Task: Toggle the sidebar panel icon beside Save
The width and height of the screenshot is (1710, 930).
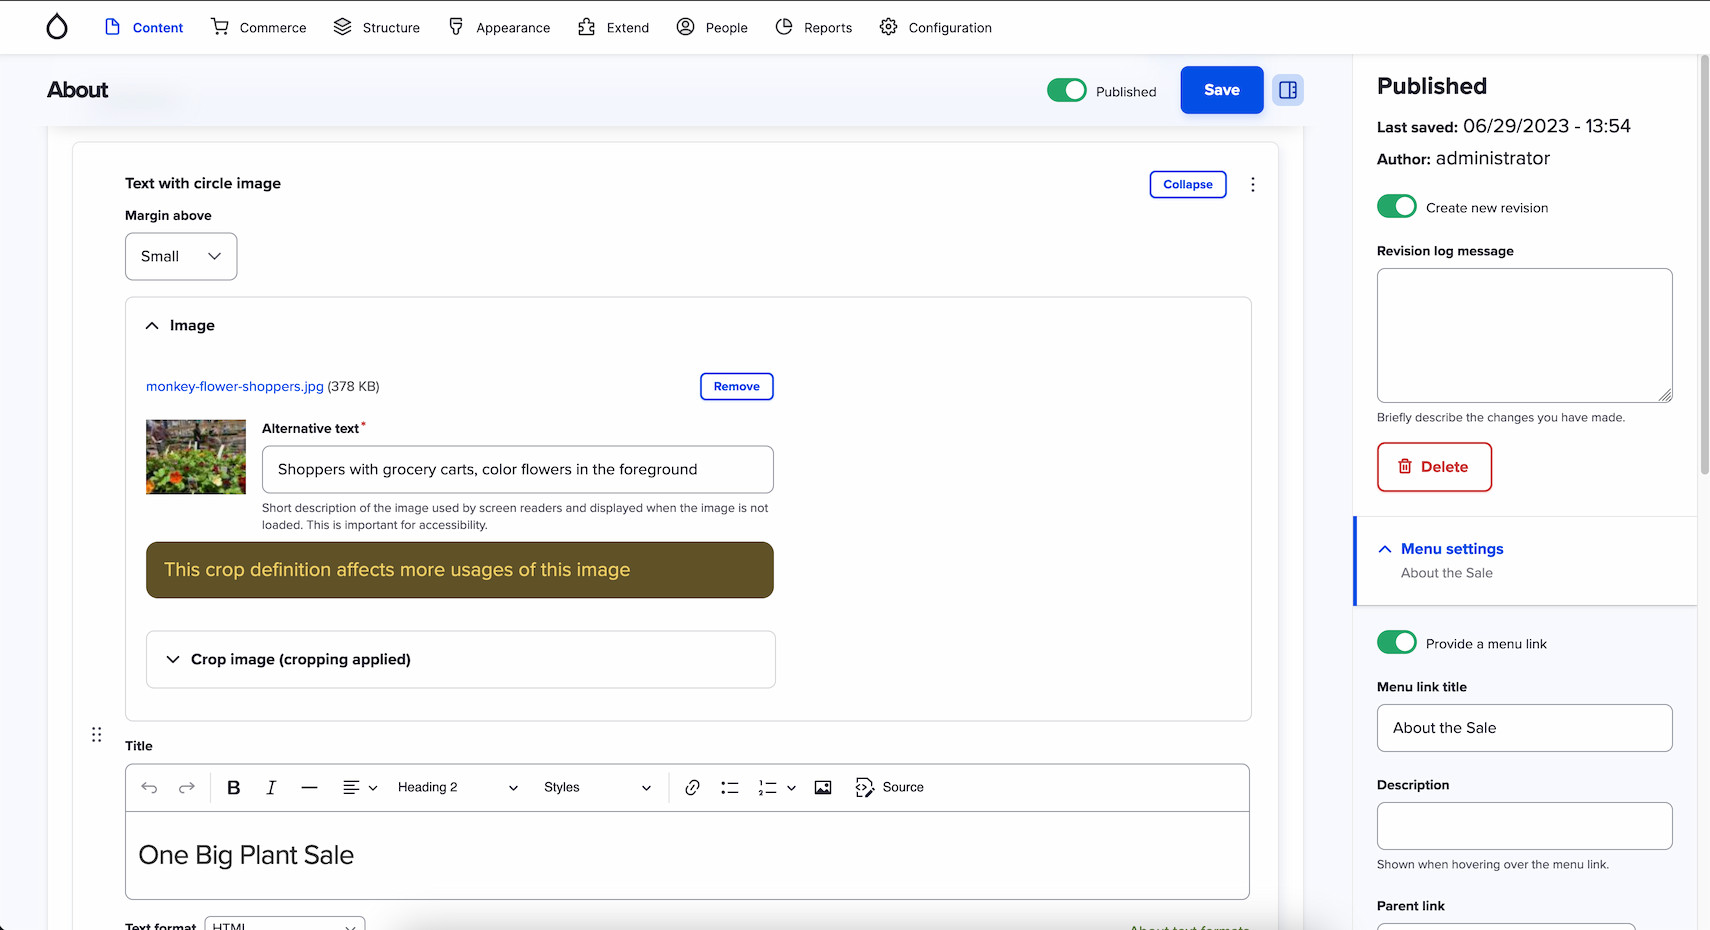Action: pyautogui.click(x=1288, y=90)
